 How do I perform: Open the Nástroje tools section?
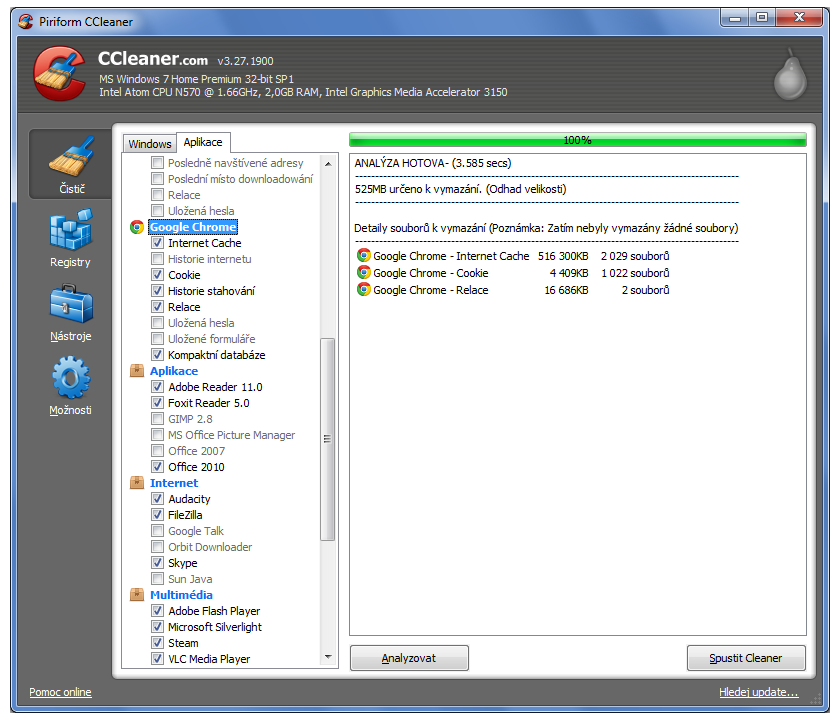(70, 313)
